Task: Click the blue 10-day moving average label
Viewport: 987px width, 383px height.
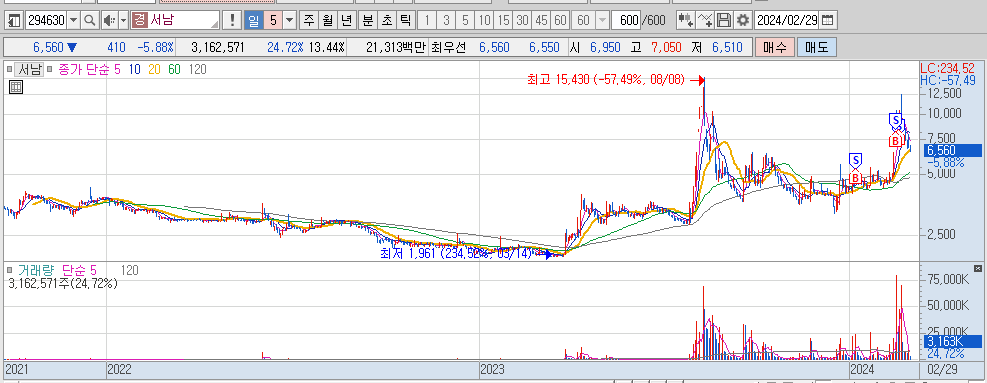Action: (134, 69)
